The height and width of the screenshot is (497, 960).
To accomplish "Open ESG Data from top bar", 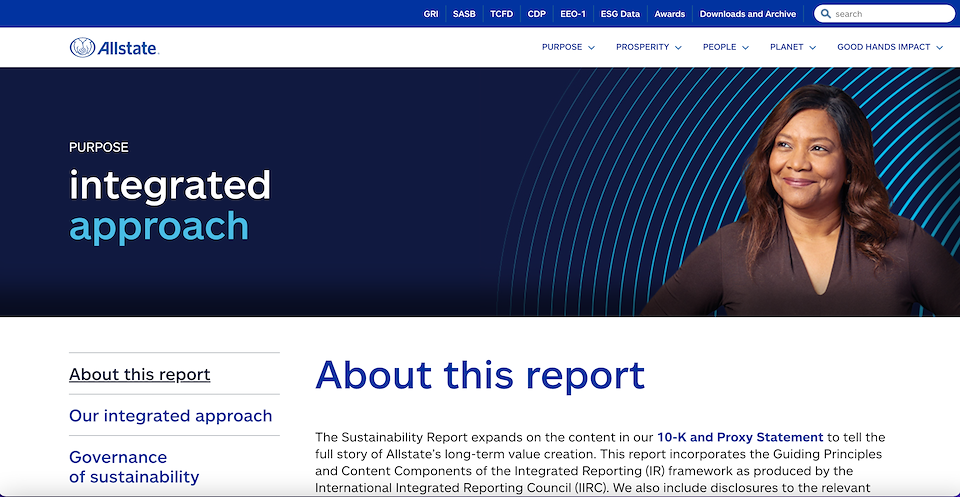I will [x=620, y=14].
